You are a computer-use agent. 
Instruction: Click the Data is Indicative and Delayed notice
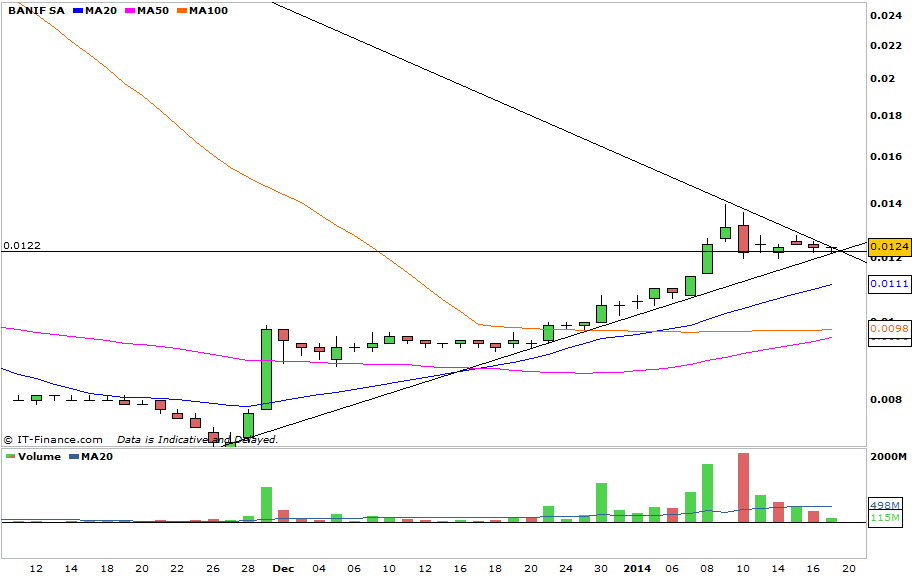pos(198,440)
